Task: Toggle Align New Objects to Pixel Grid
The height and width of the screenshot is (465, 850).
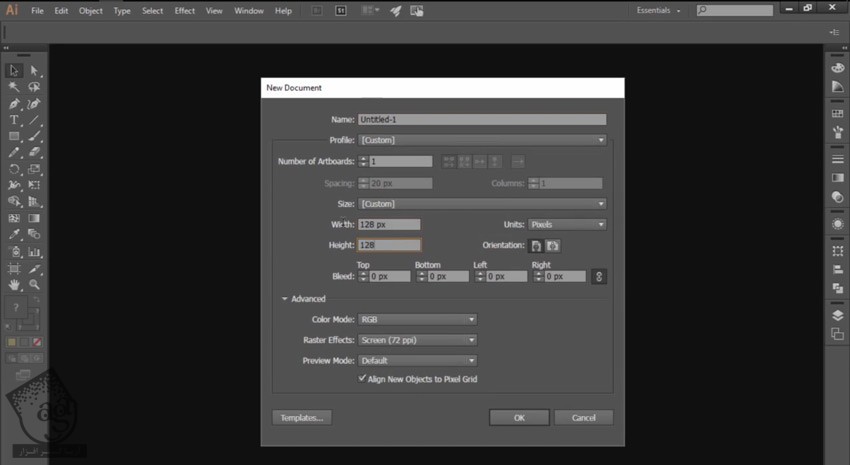Action: (362, 378)
